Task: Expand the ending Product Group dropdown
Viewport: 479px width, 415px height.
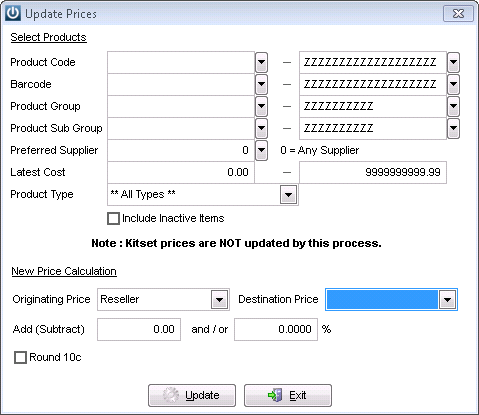Action: [453, 106]
